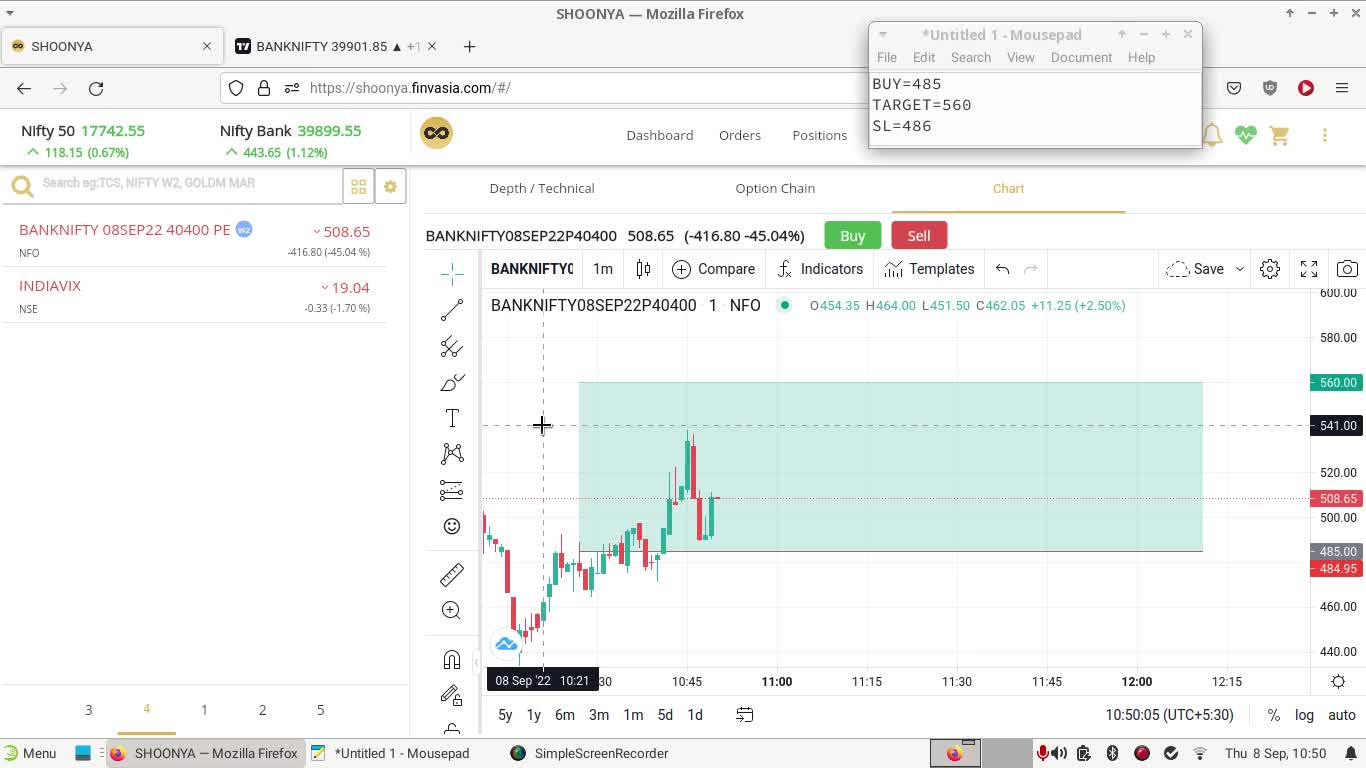The image size is (1366, 768).
Task: Toggle percentage scale on price axis
Action: pyautogui.click(x=1273, y=715)
